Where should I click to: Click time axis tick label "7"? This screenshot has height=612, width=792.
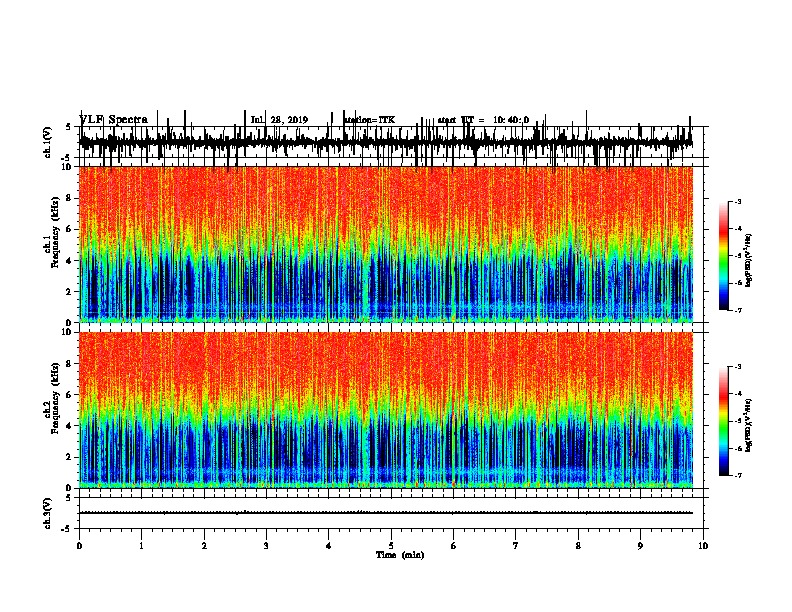[x=516, y=546]
